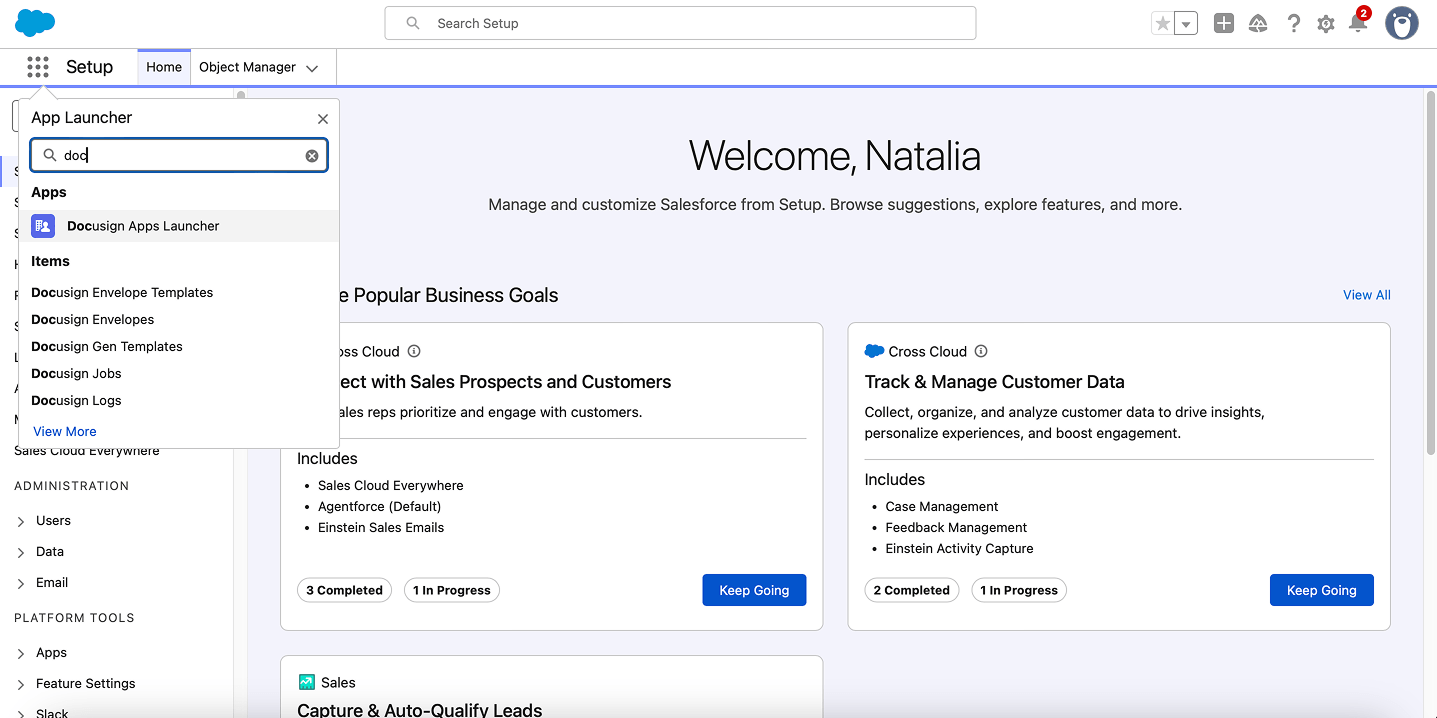
Task: Click Sales Cloud Everywhere in the Includes list
Action: [391, 485]
